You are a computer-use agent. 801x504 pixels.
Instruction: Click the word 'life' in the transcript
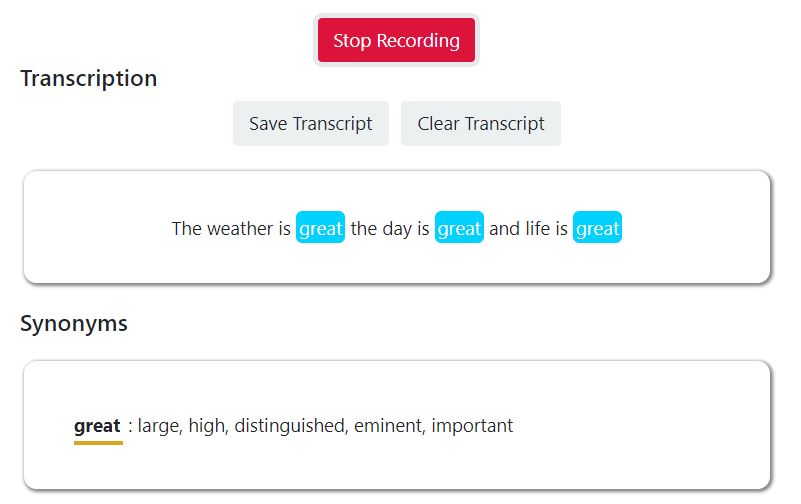[538, 229]
